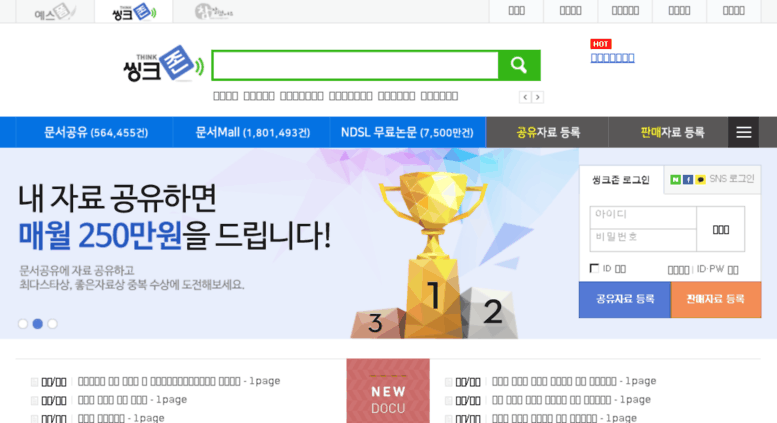
Task: Click the 씽크존 logo beside search box
Action: pyautogui.click(x=163, y=64)
